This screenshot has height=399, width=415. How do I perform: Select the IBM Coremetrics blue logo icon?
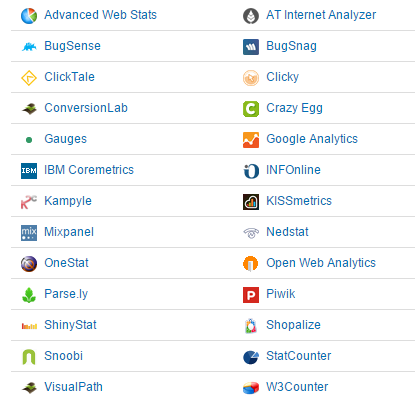29,171
